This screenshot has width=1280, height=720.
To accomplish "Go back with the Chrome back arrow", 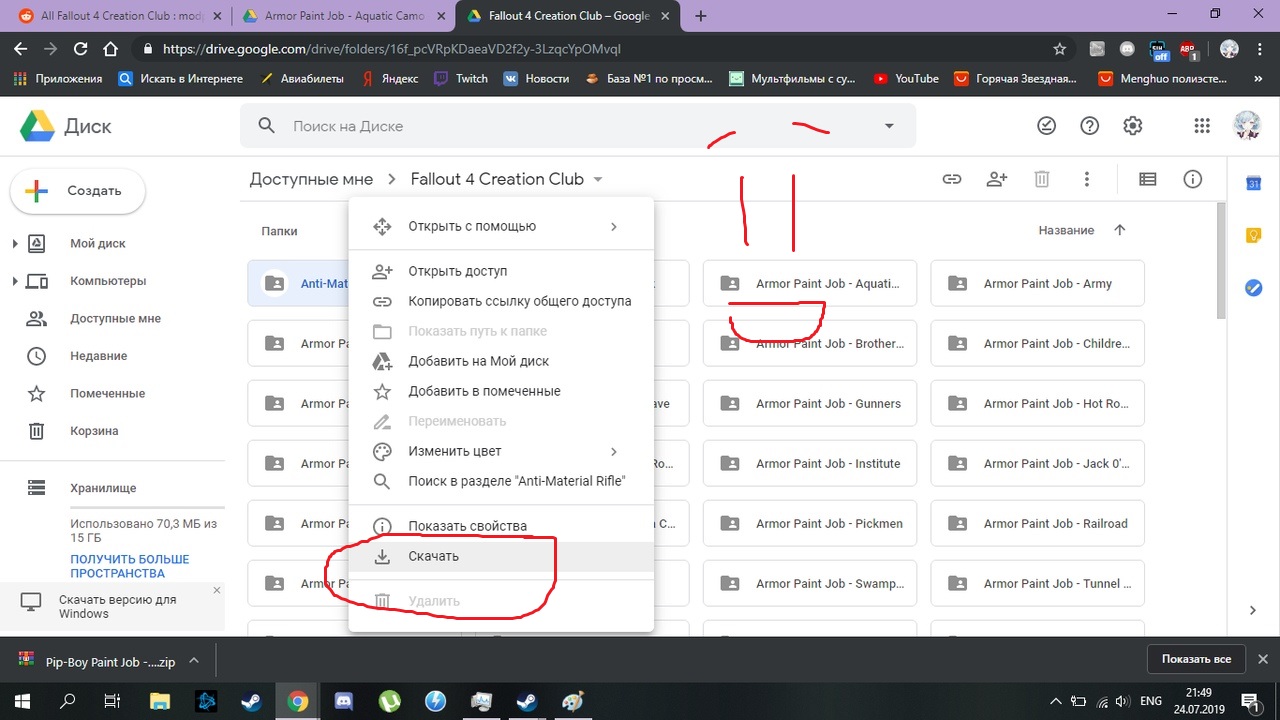I will [20, 48].
